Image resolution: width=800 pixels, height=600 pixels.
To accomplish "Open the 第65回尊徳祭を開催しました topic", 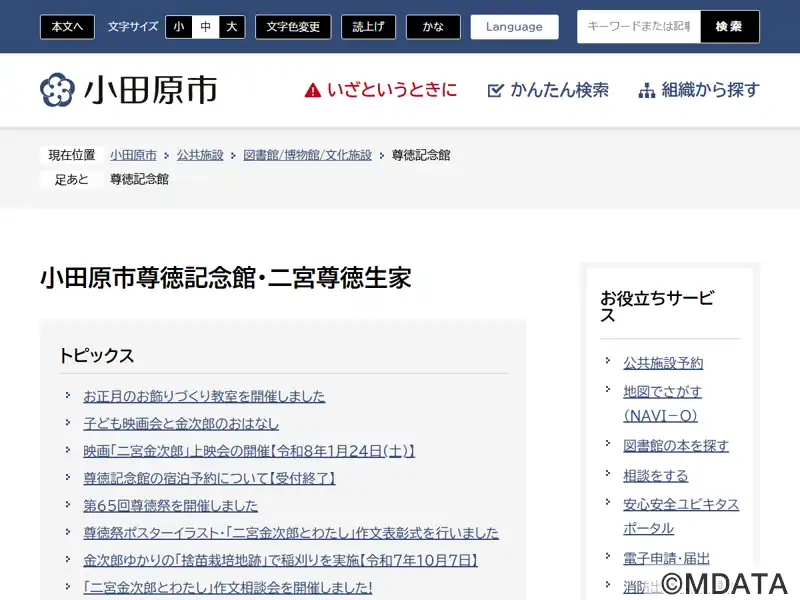I will (x=170, y=506).
